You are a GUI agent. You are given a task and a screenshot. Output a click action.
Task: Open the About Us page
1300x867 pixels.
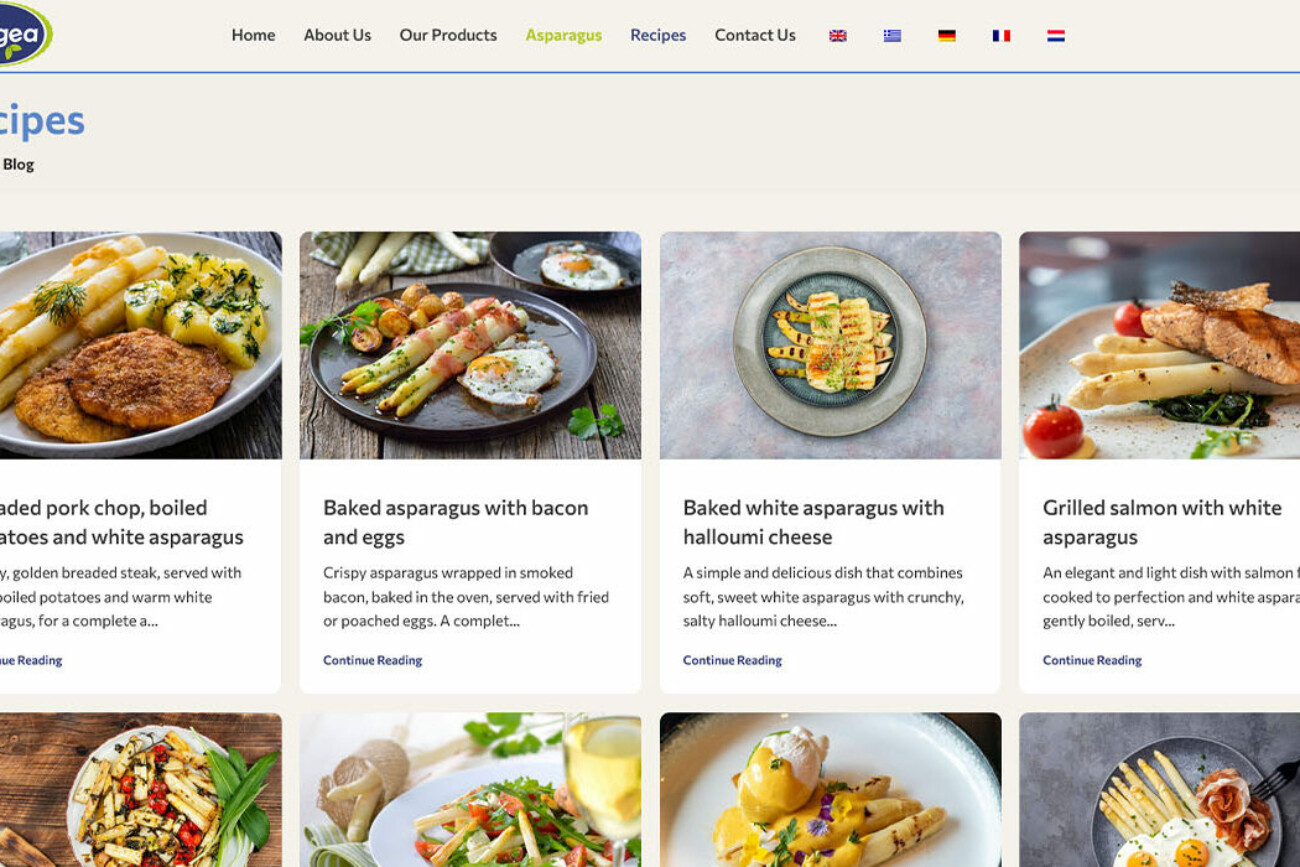(337, 35)
